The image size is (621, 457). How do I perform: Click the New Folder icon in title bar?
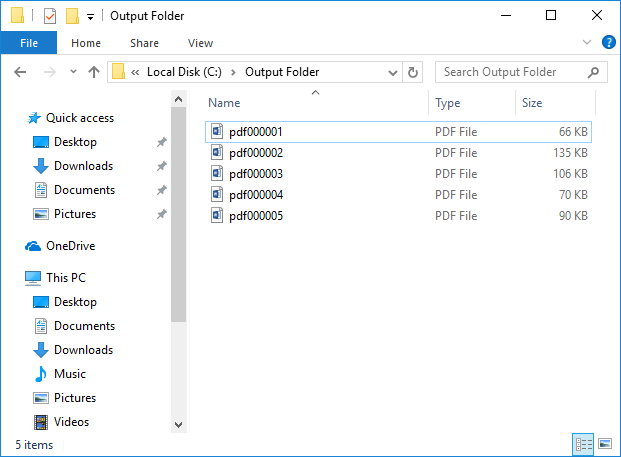pos(71,16)
